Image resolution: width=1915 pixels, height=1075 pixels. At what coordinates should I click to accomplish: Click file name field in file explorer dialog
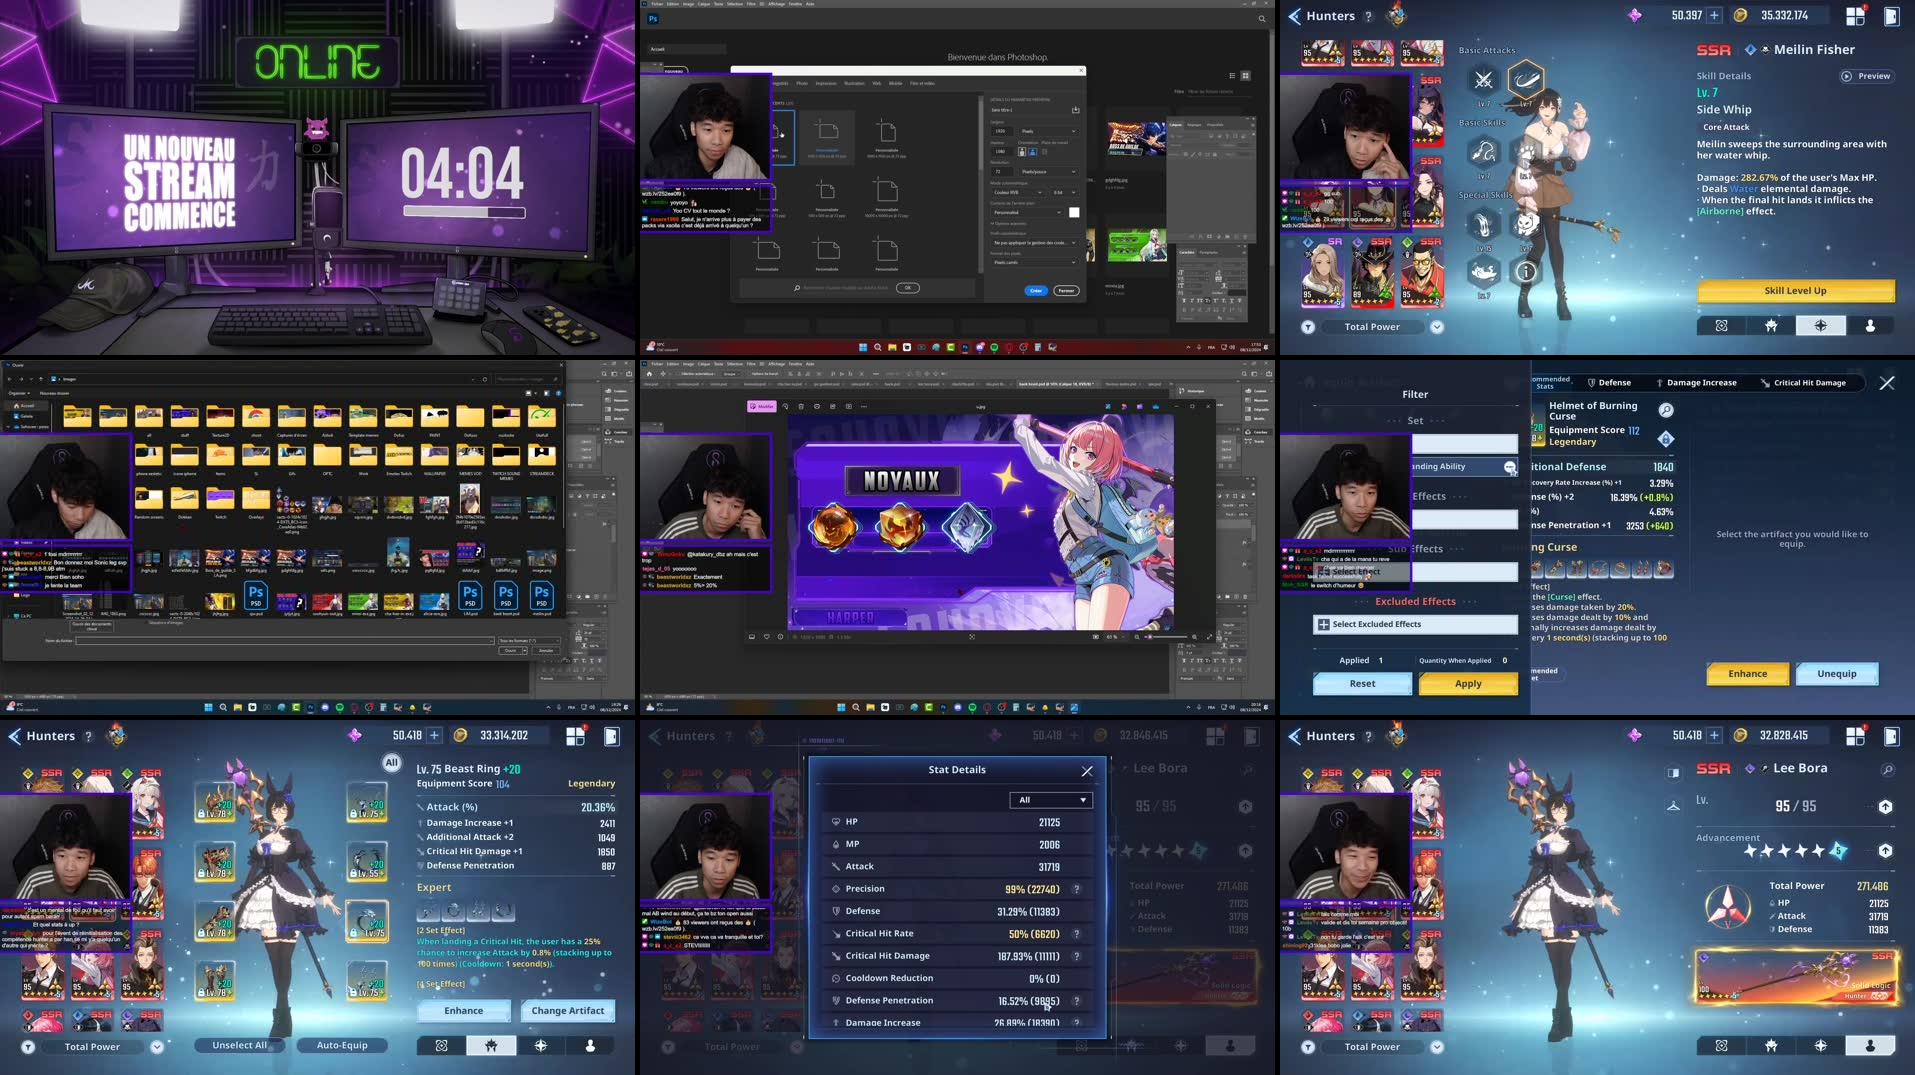(283, 641)
